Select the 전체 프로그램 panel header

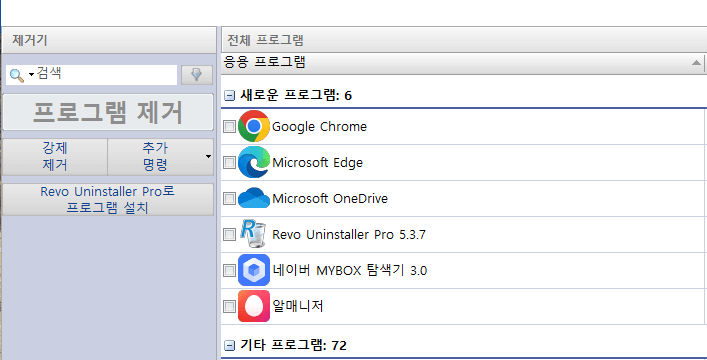click(464, 40)
